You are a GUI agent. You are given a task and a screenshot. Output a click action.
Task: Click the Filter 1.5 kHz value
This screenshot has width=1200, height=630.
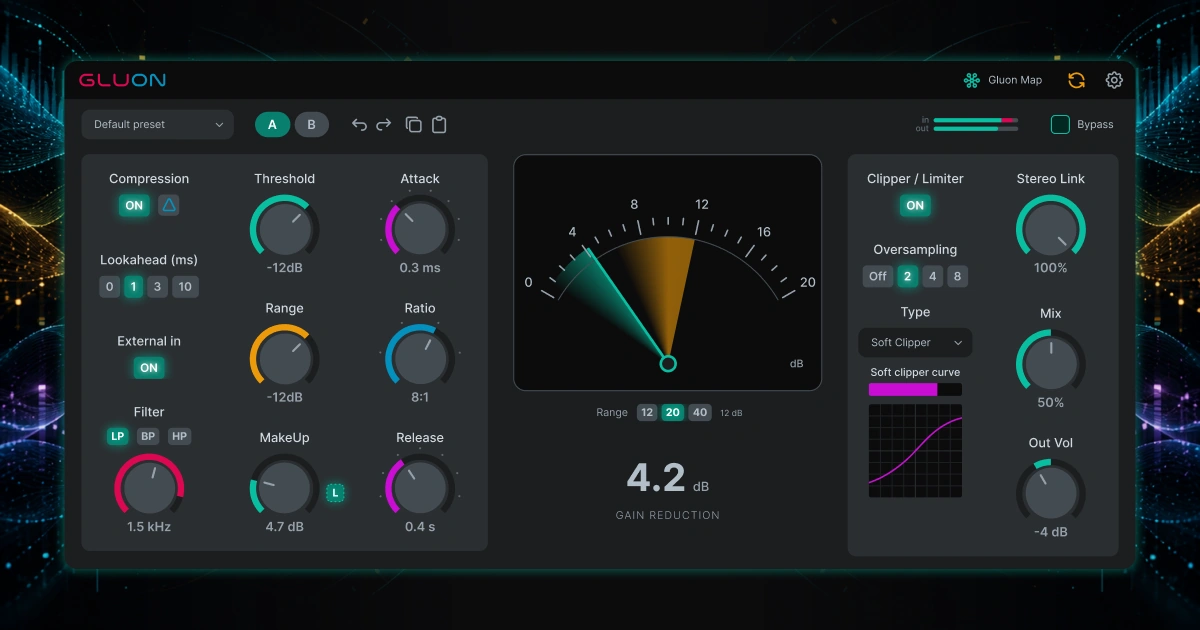149,526
